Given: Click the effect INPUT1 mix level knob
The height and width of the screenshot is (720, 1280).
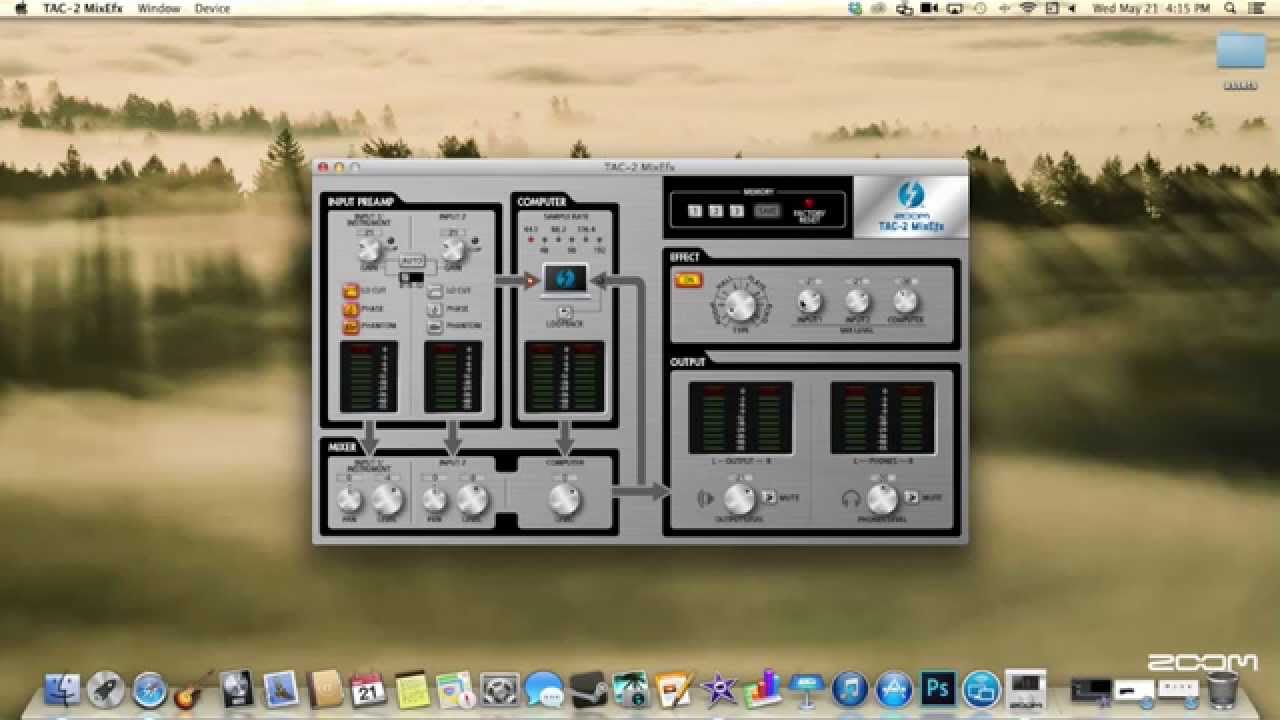Looking at the screenshot, I should tap(809, 301).
